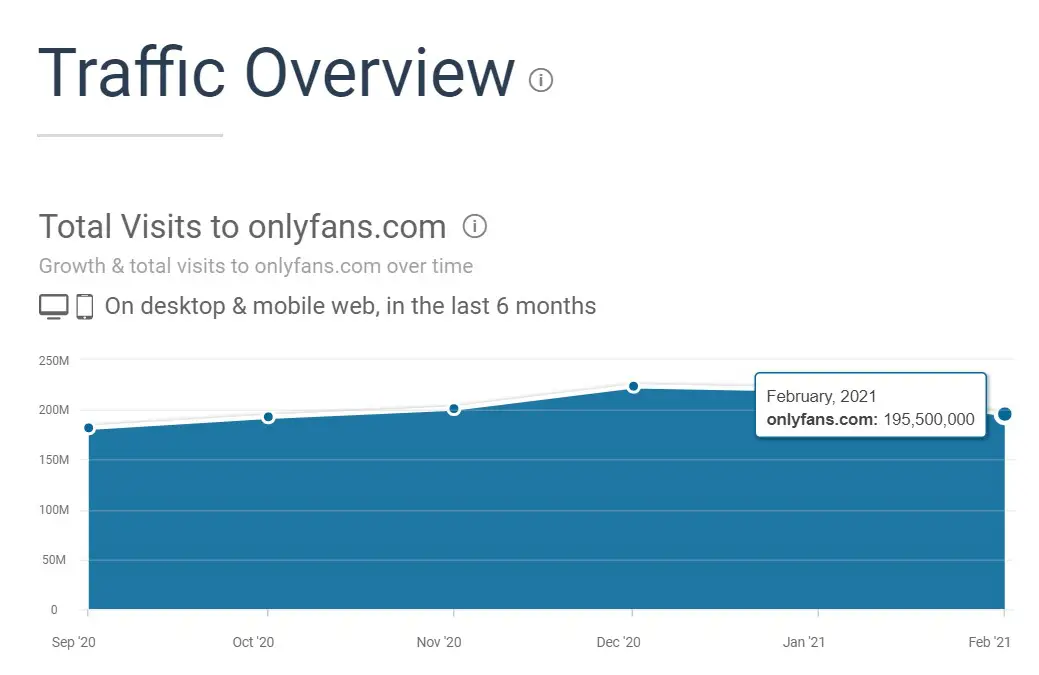The height and width of the screenshot is (675, 1039).
Task: Select the Sep '20 data point
Action: 89,428
